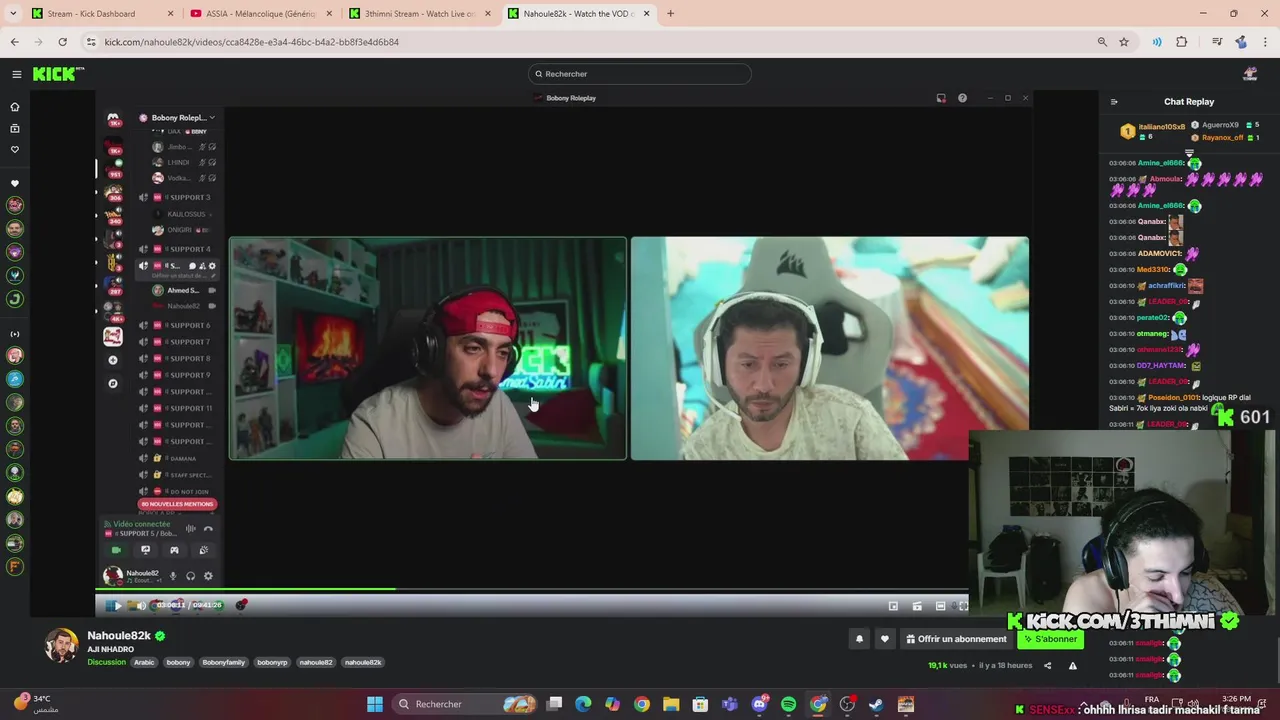Click Offrir un abonnement button
Image resolution: width=1280 pixels, height=720 pixels.
point(956,639)
